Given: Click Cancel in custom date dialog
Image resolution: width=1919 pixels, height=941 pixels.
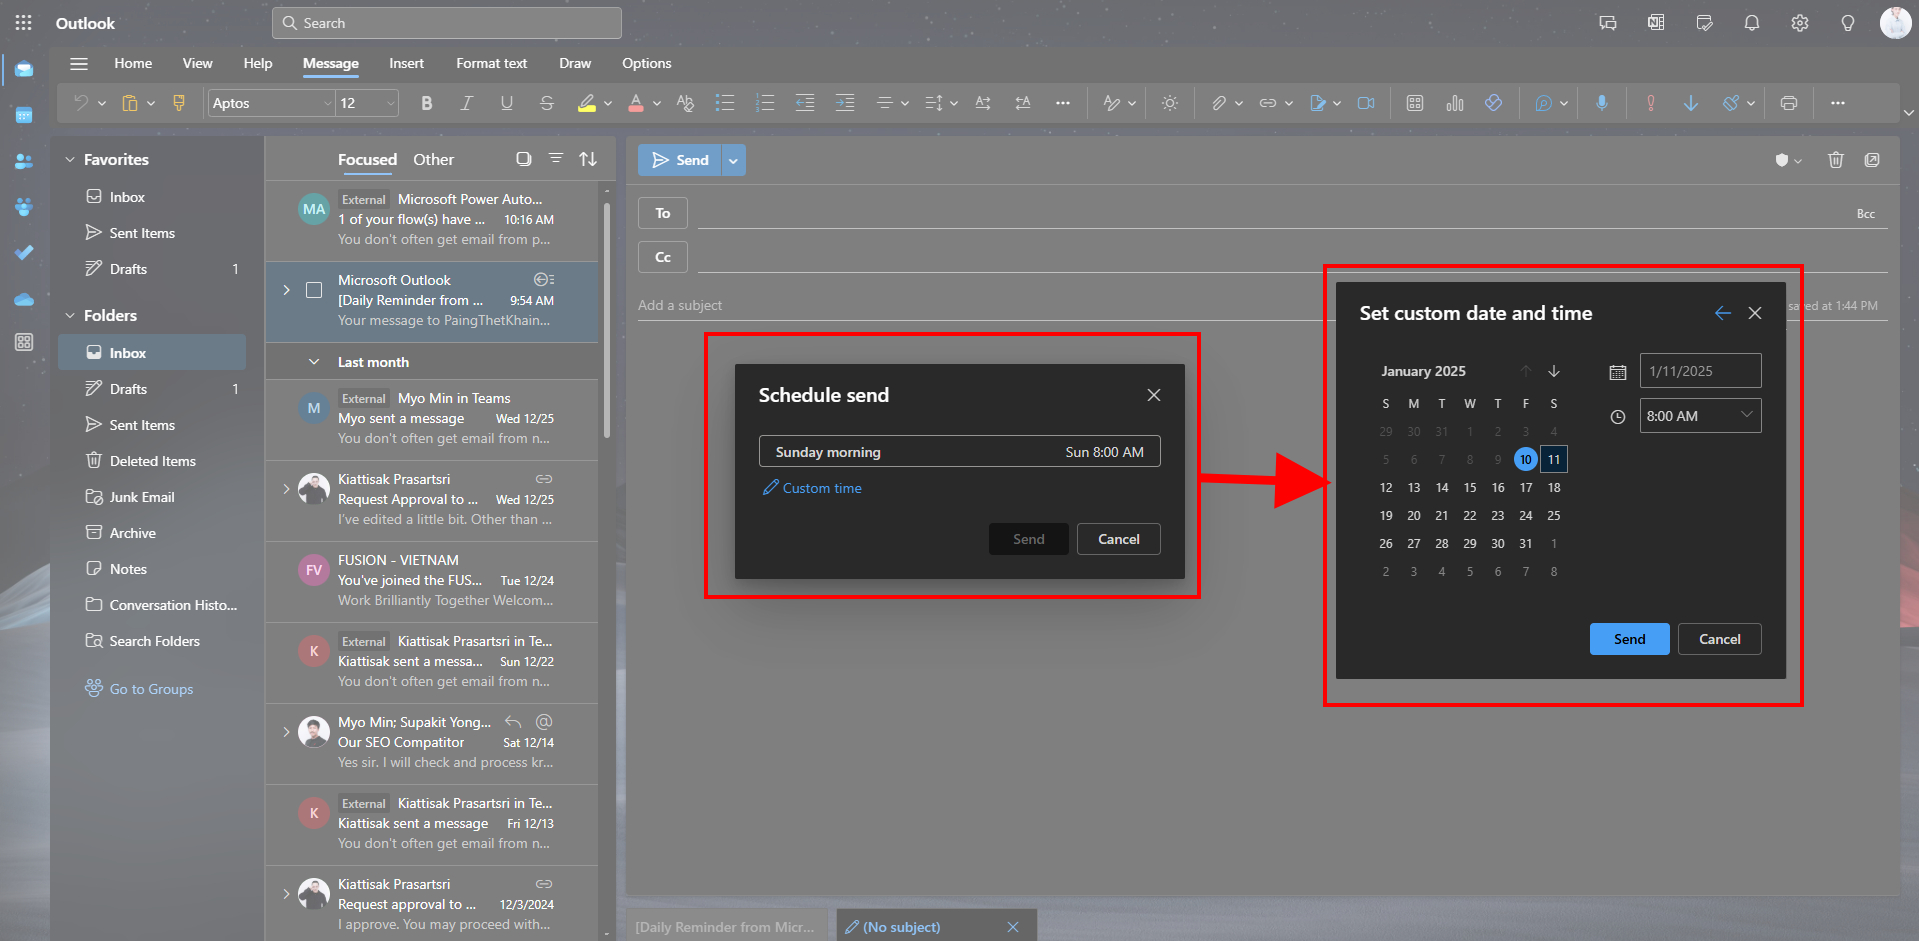Looking at the screenshot, I should tap(1720, 639).
